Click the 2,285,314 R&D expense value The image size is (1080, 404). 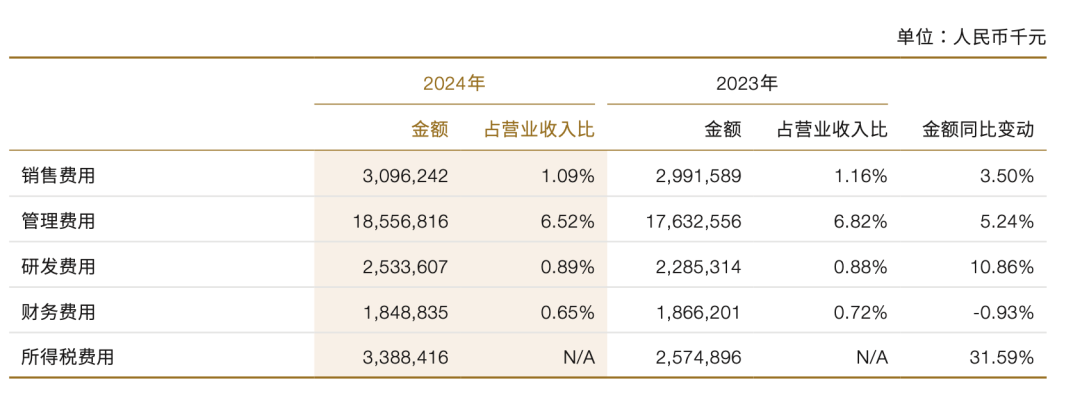(699, 267)
